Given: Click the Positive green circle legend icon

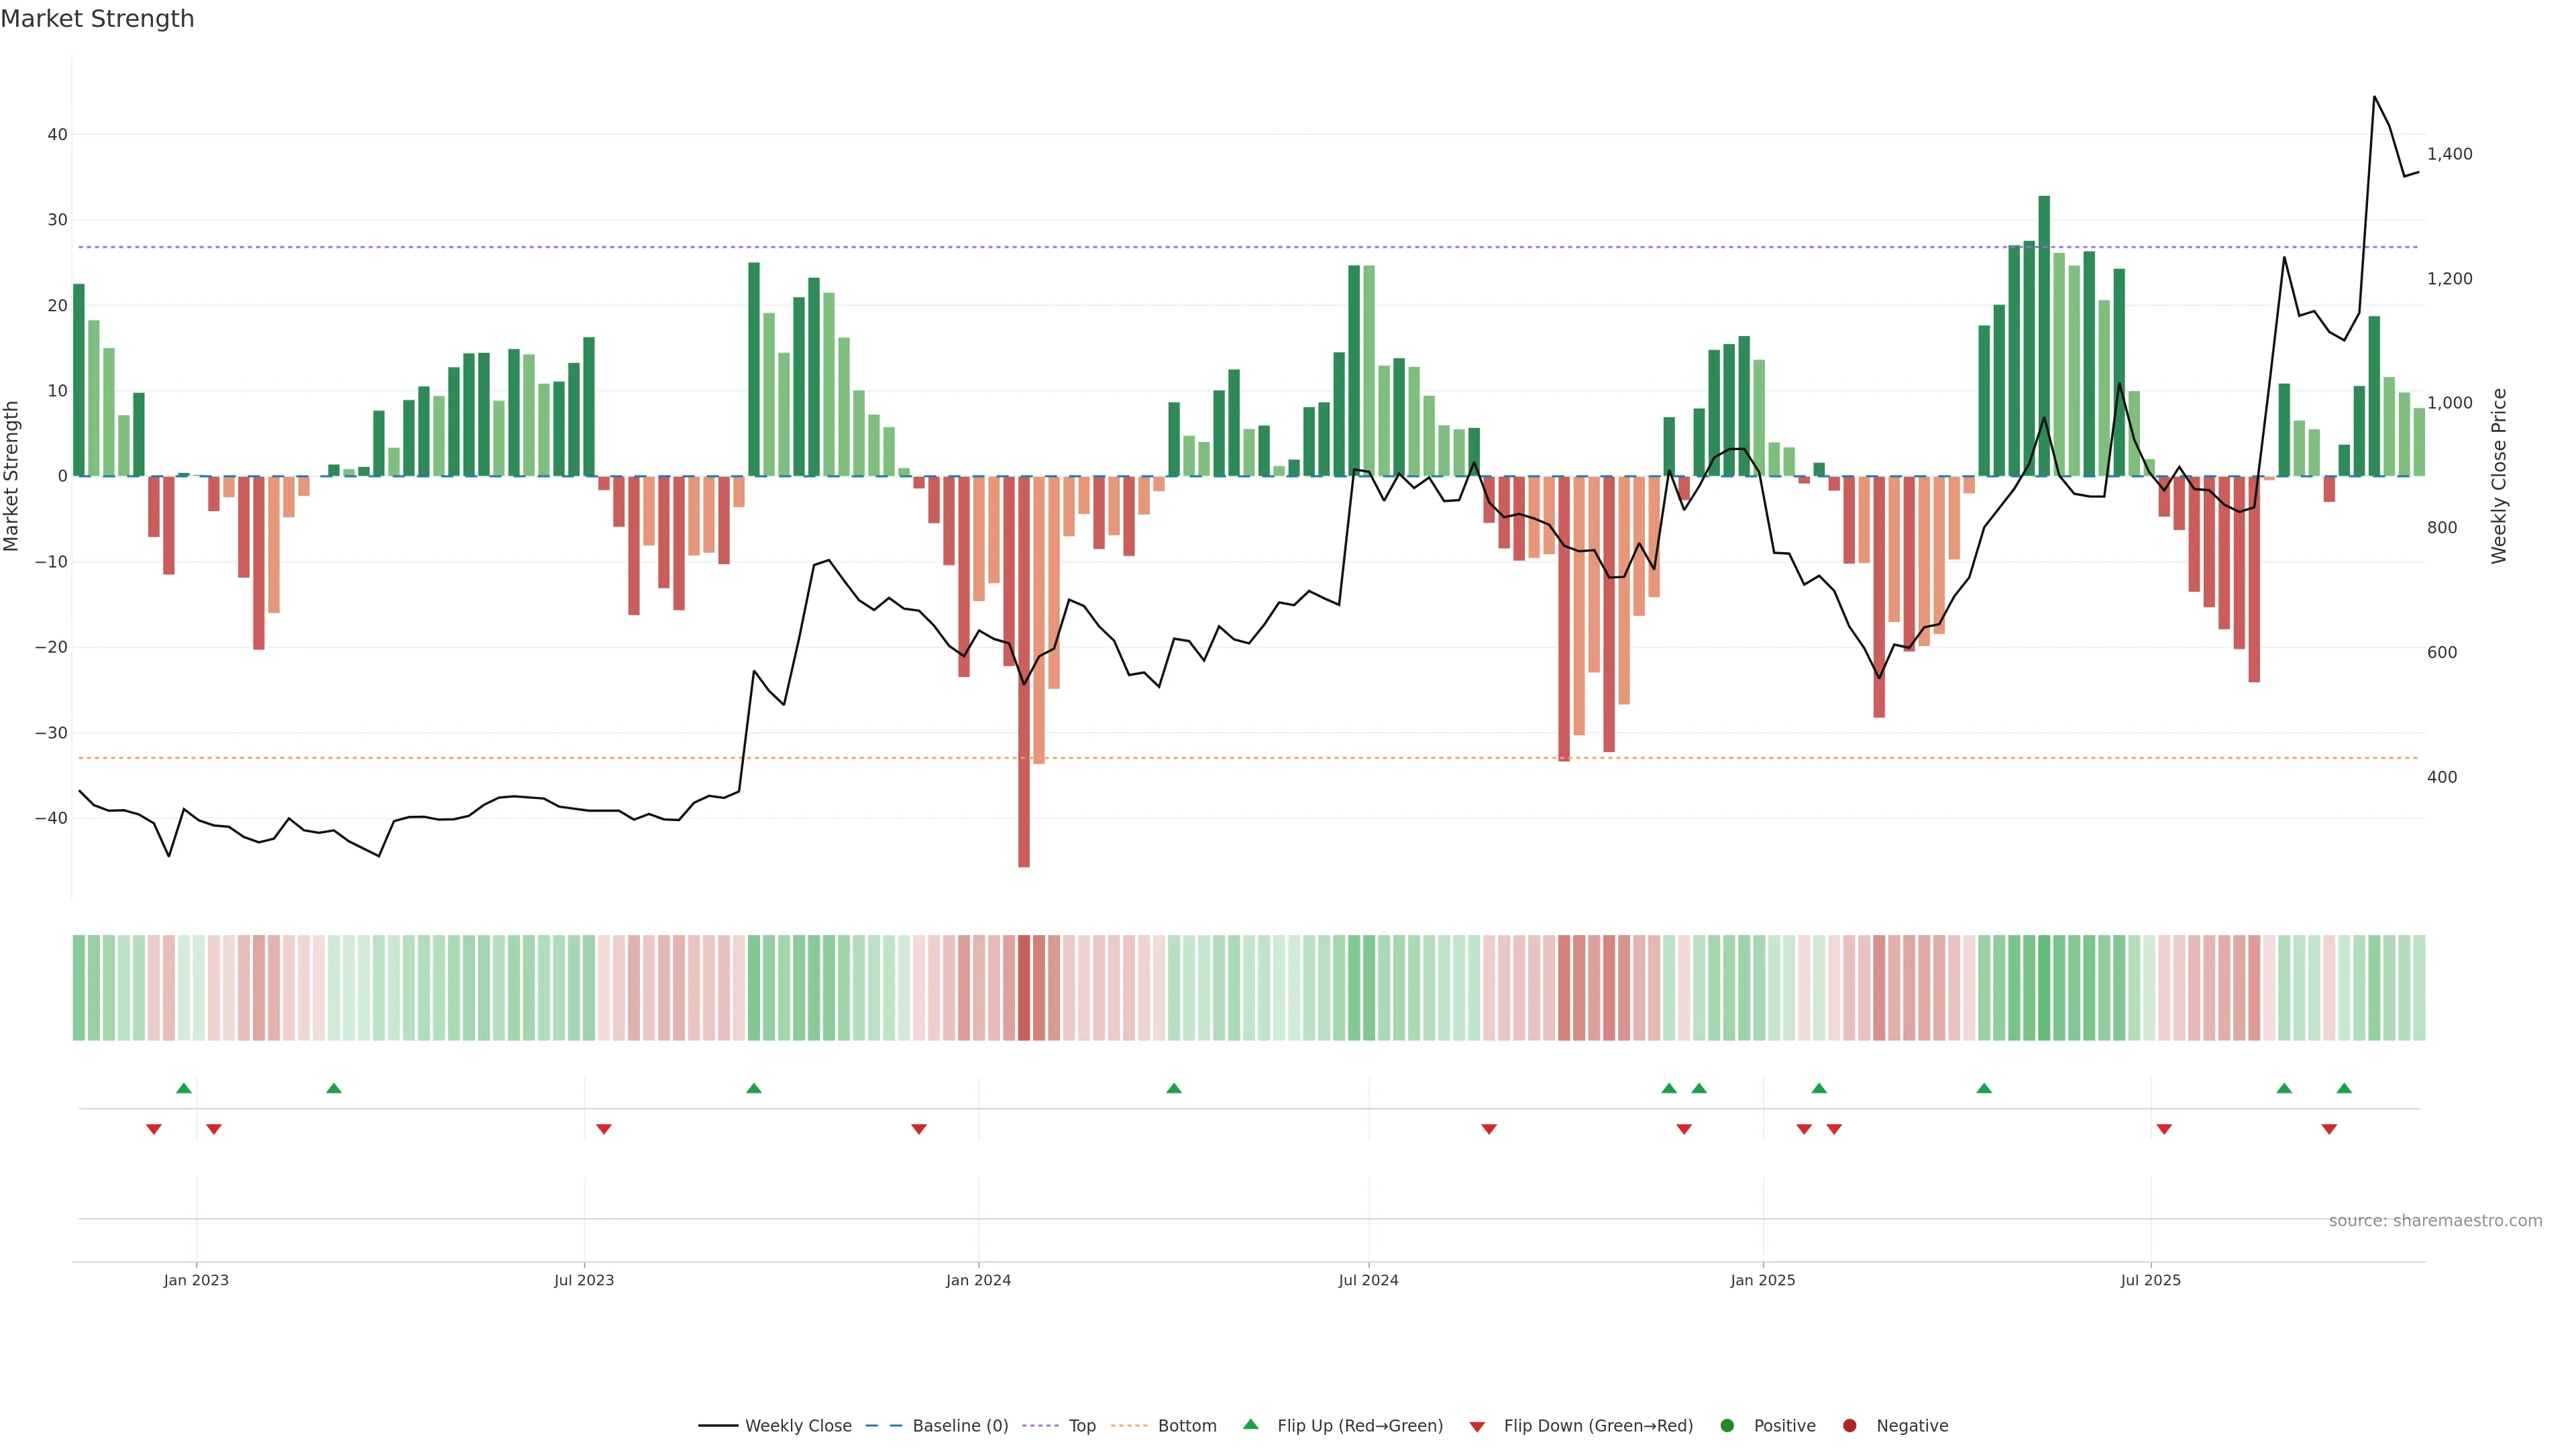Looking at the screenshot, I should 1727,1426.
